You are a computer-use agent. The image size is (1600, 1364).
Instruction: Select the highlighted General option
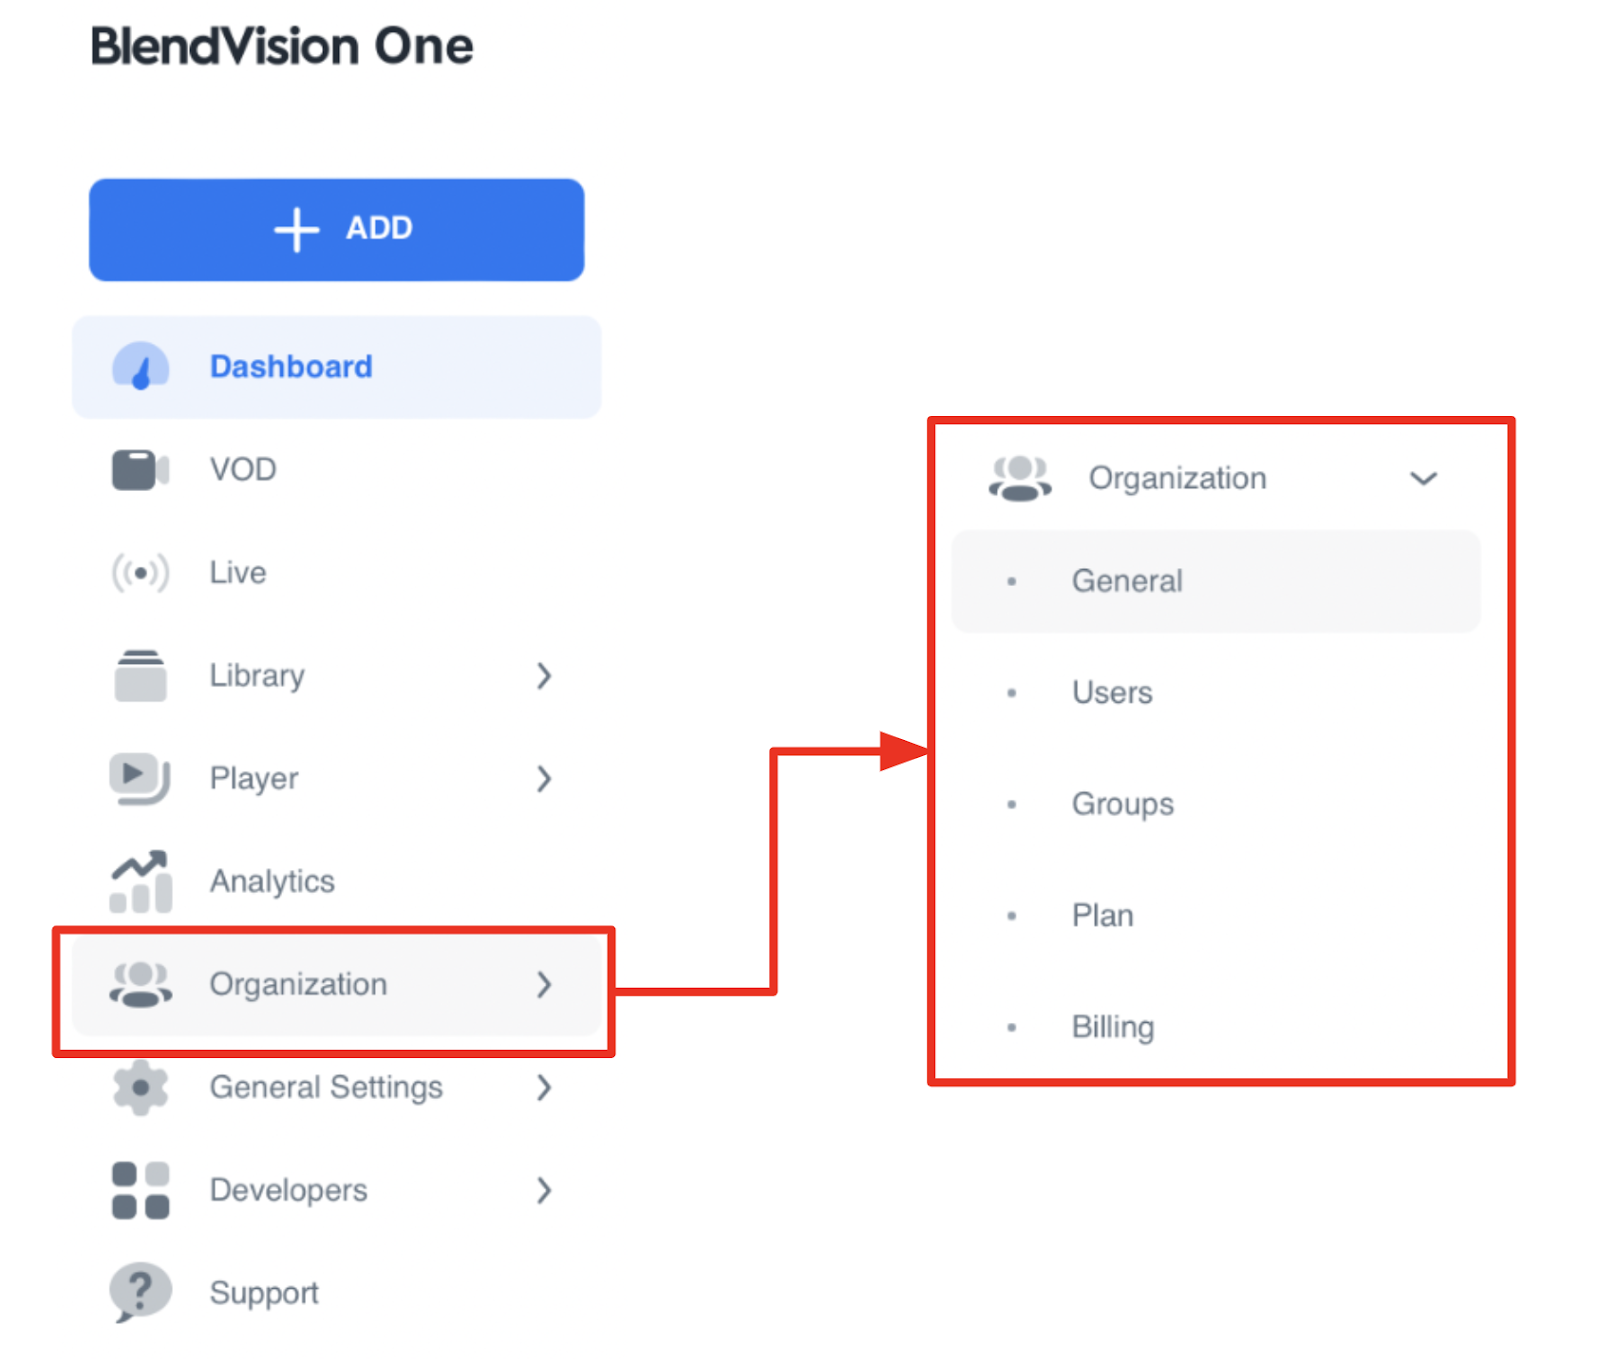(x=1127, y=580)
